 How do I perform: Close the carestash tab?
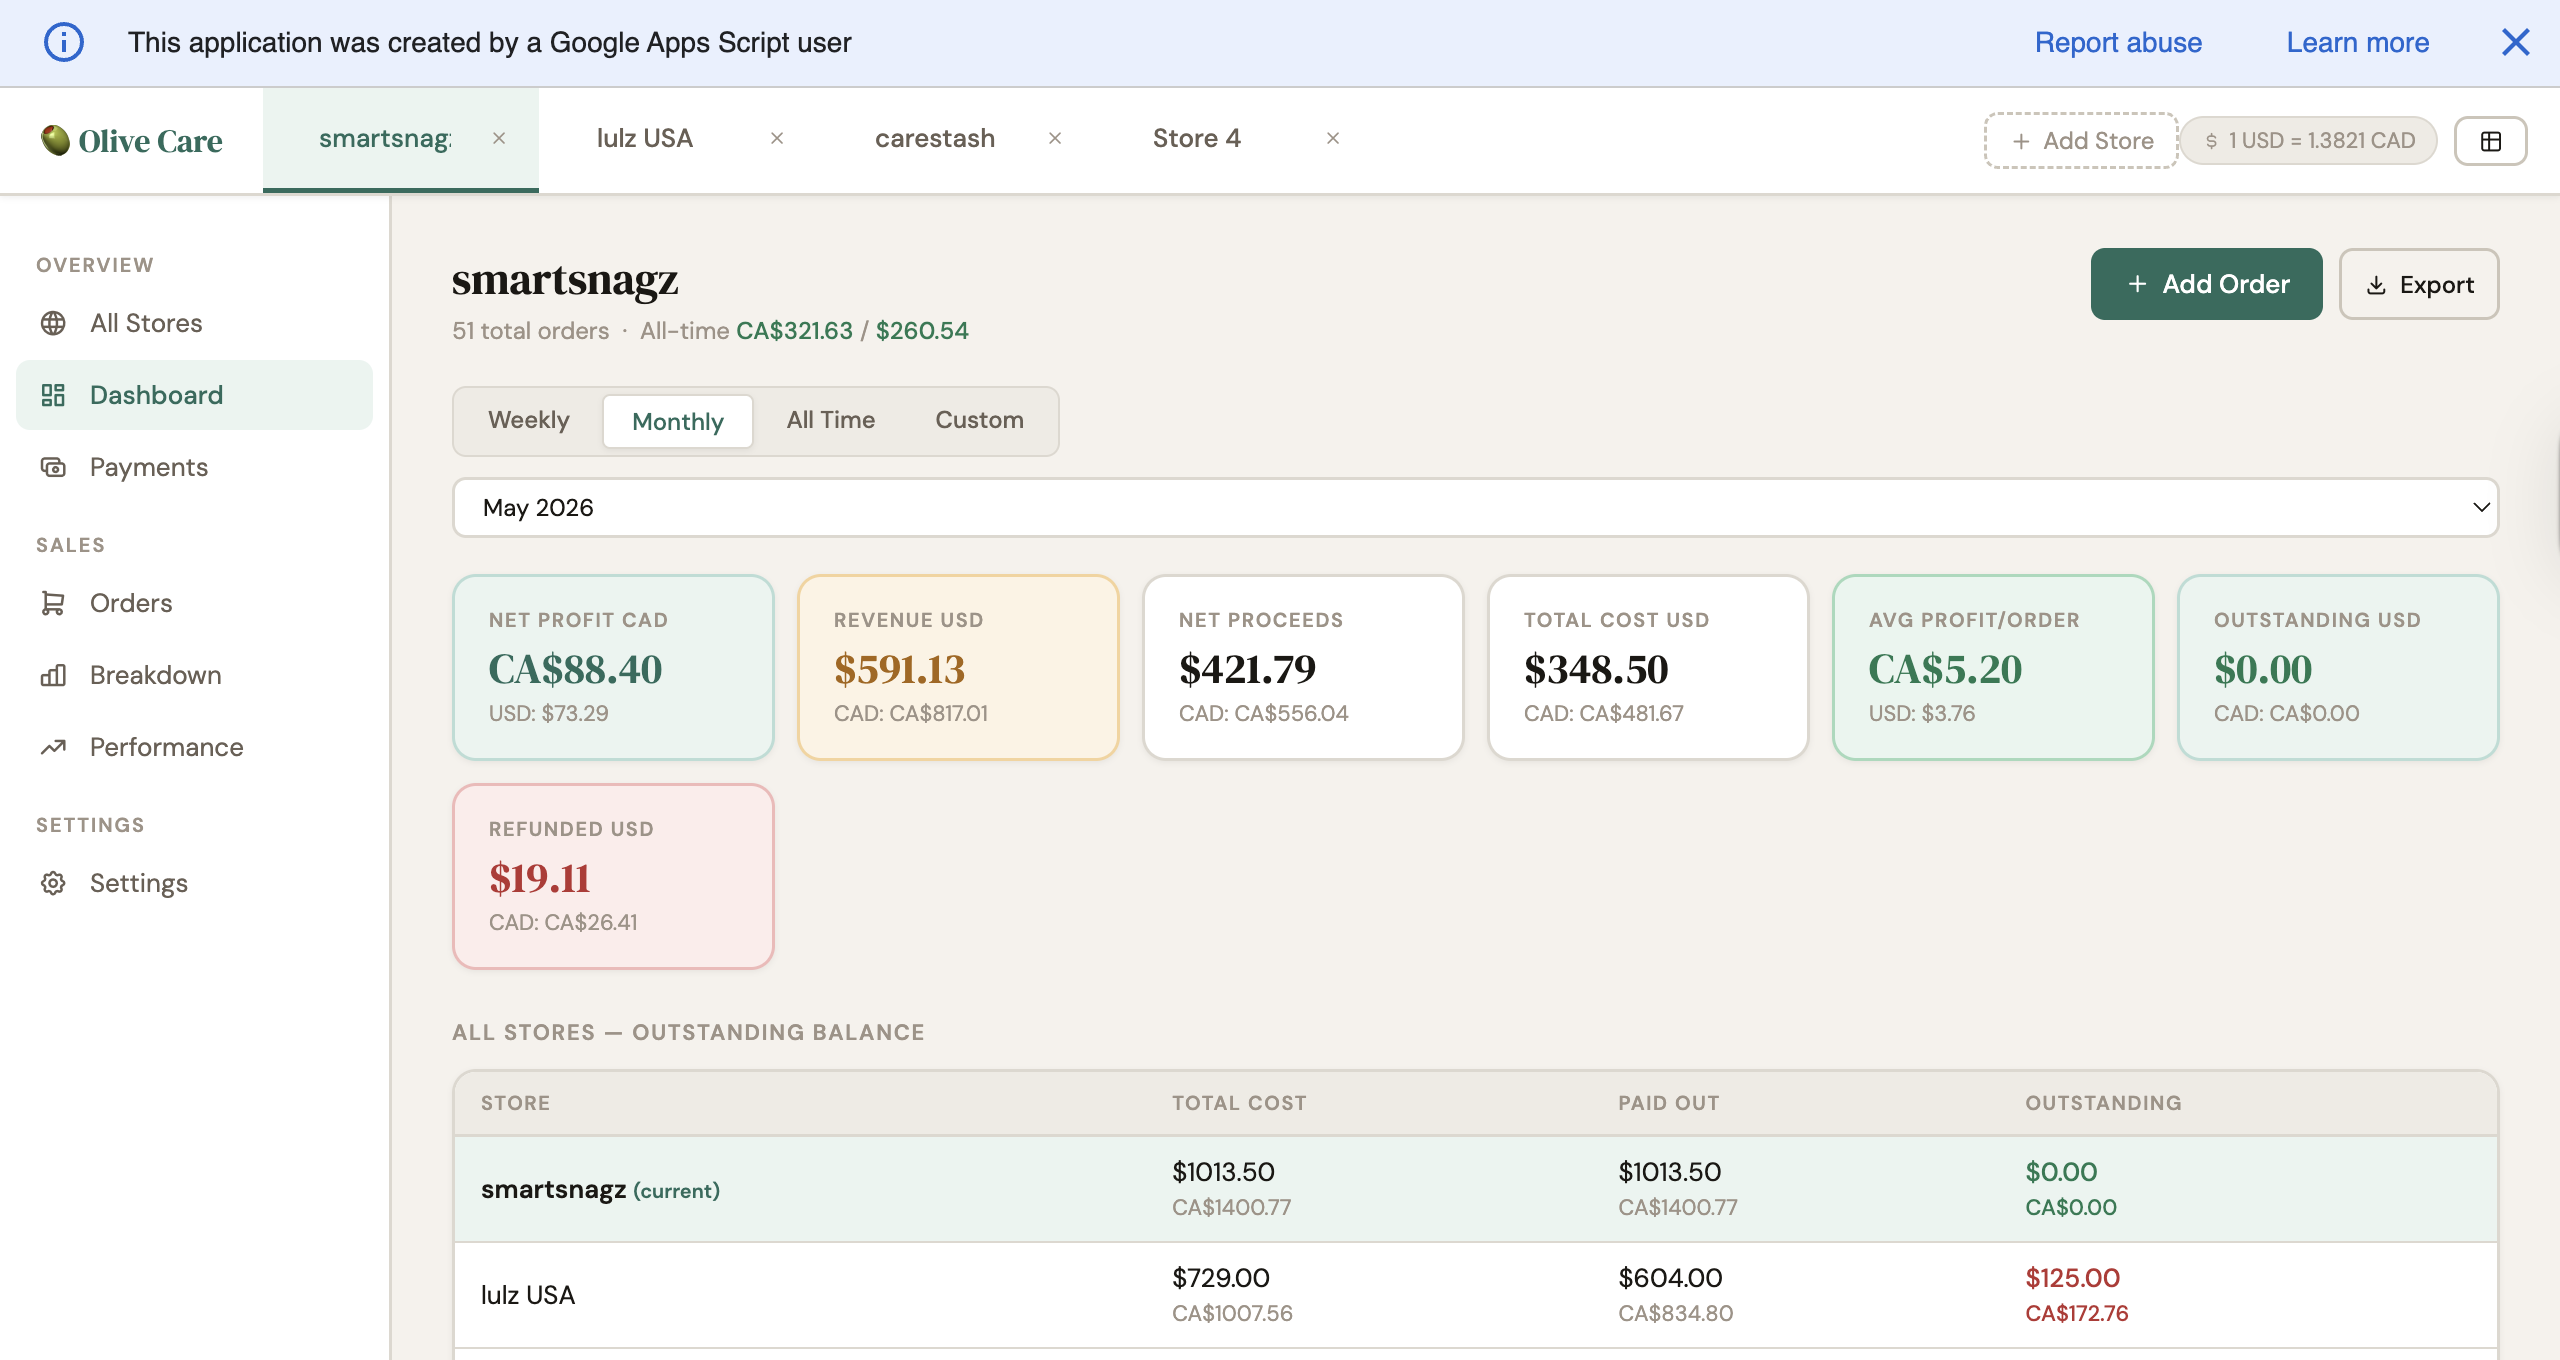click(x=1055, y=138)
